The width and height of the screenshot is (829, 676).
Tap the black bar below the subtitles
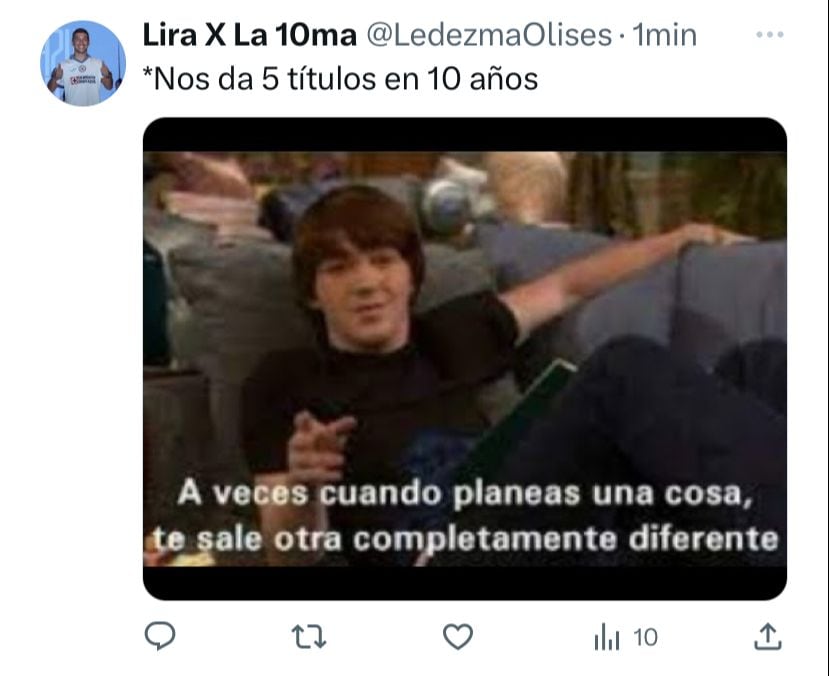tap(465, 583)
